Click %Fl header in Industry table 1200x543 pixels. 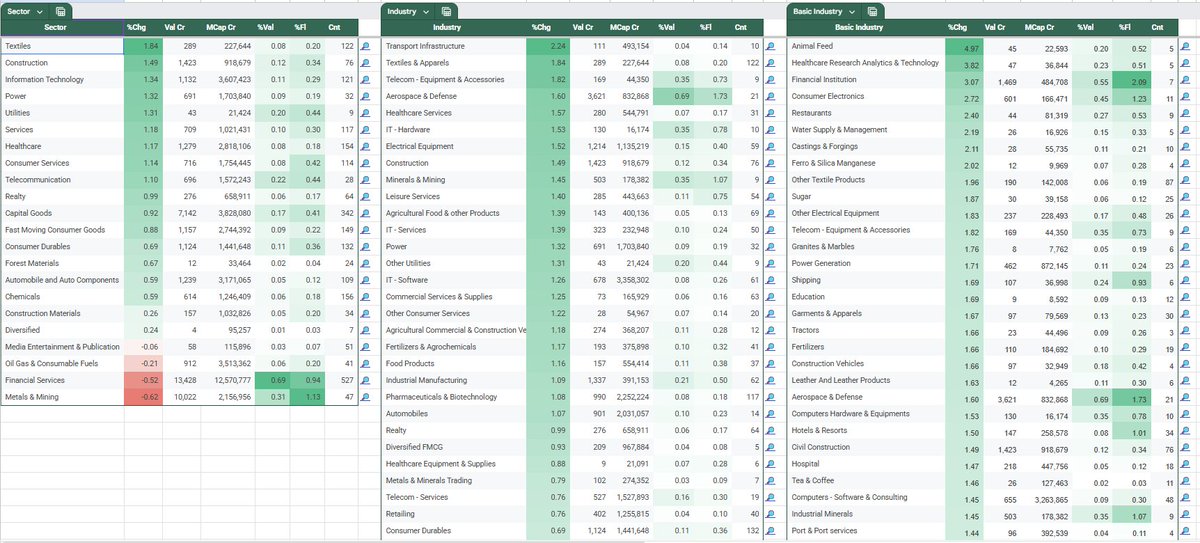coord(706,28)
